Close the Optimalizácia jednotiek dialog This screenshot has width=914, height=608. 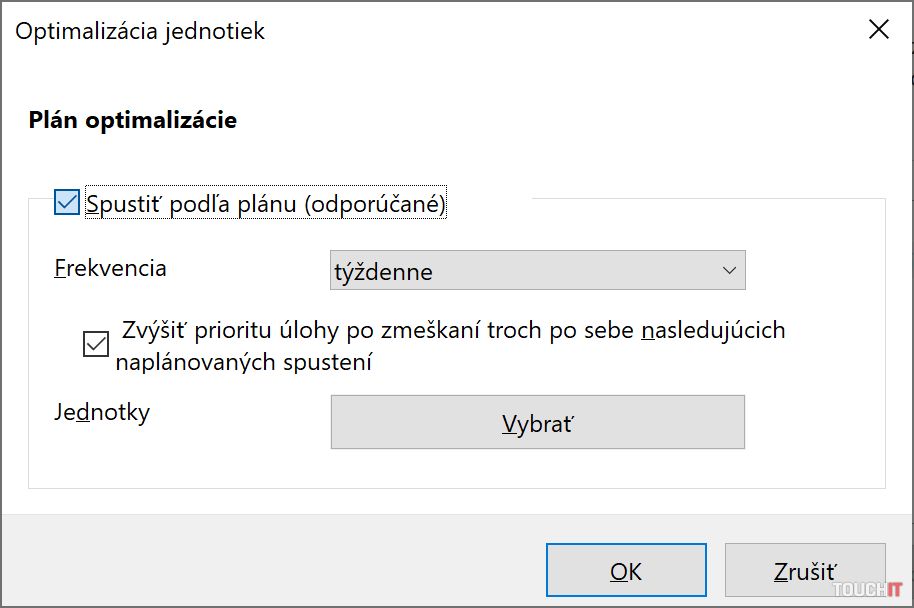(879, 30)
